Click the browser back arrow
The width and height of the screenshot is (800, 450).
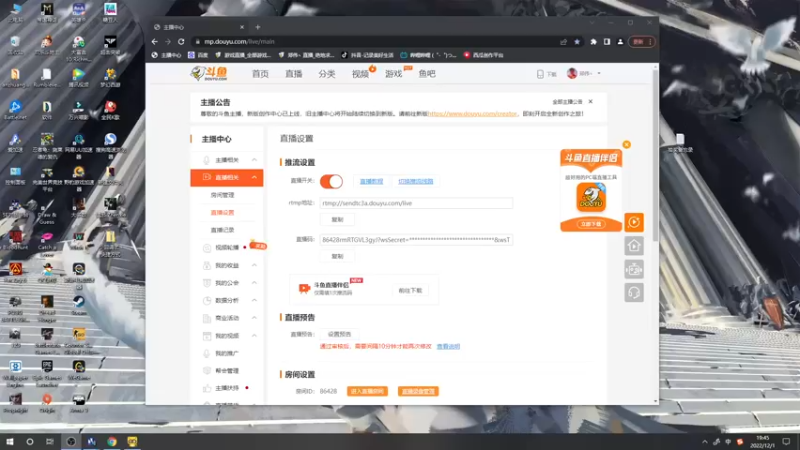[x=155, y=42]
